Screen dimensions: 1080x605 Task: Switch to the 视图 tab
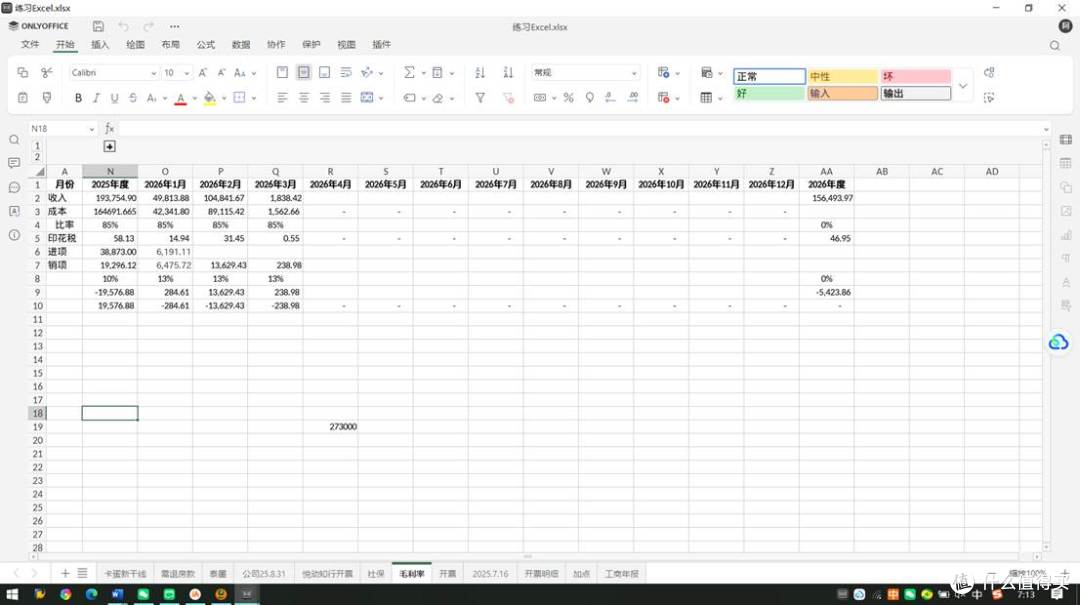click(346, 44)
